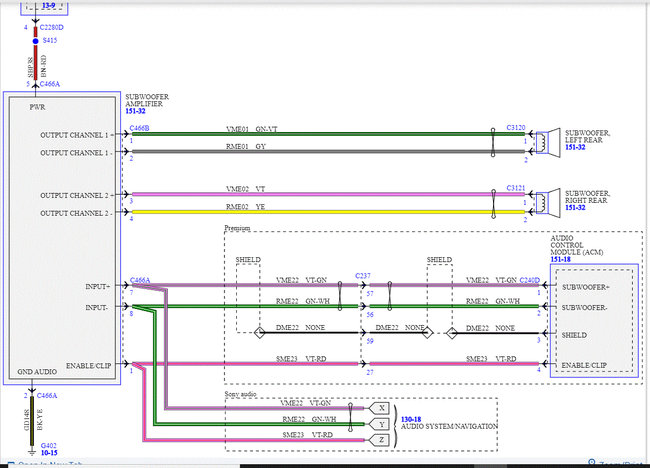The height and width of the screenshot is (468, 650).
Task: Follow the 151-18 Audio Control Module link
Action: pyautogui.click(x=560, y=259)
